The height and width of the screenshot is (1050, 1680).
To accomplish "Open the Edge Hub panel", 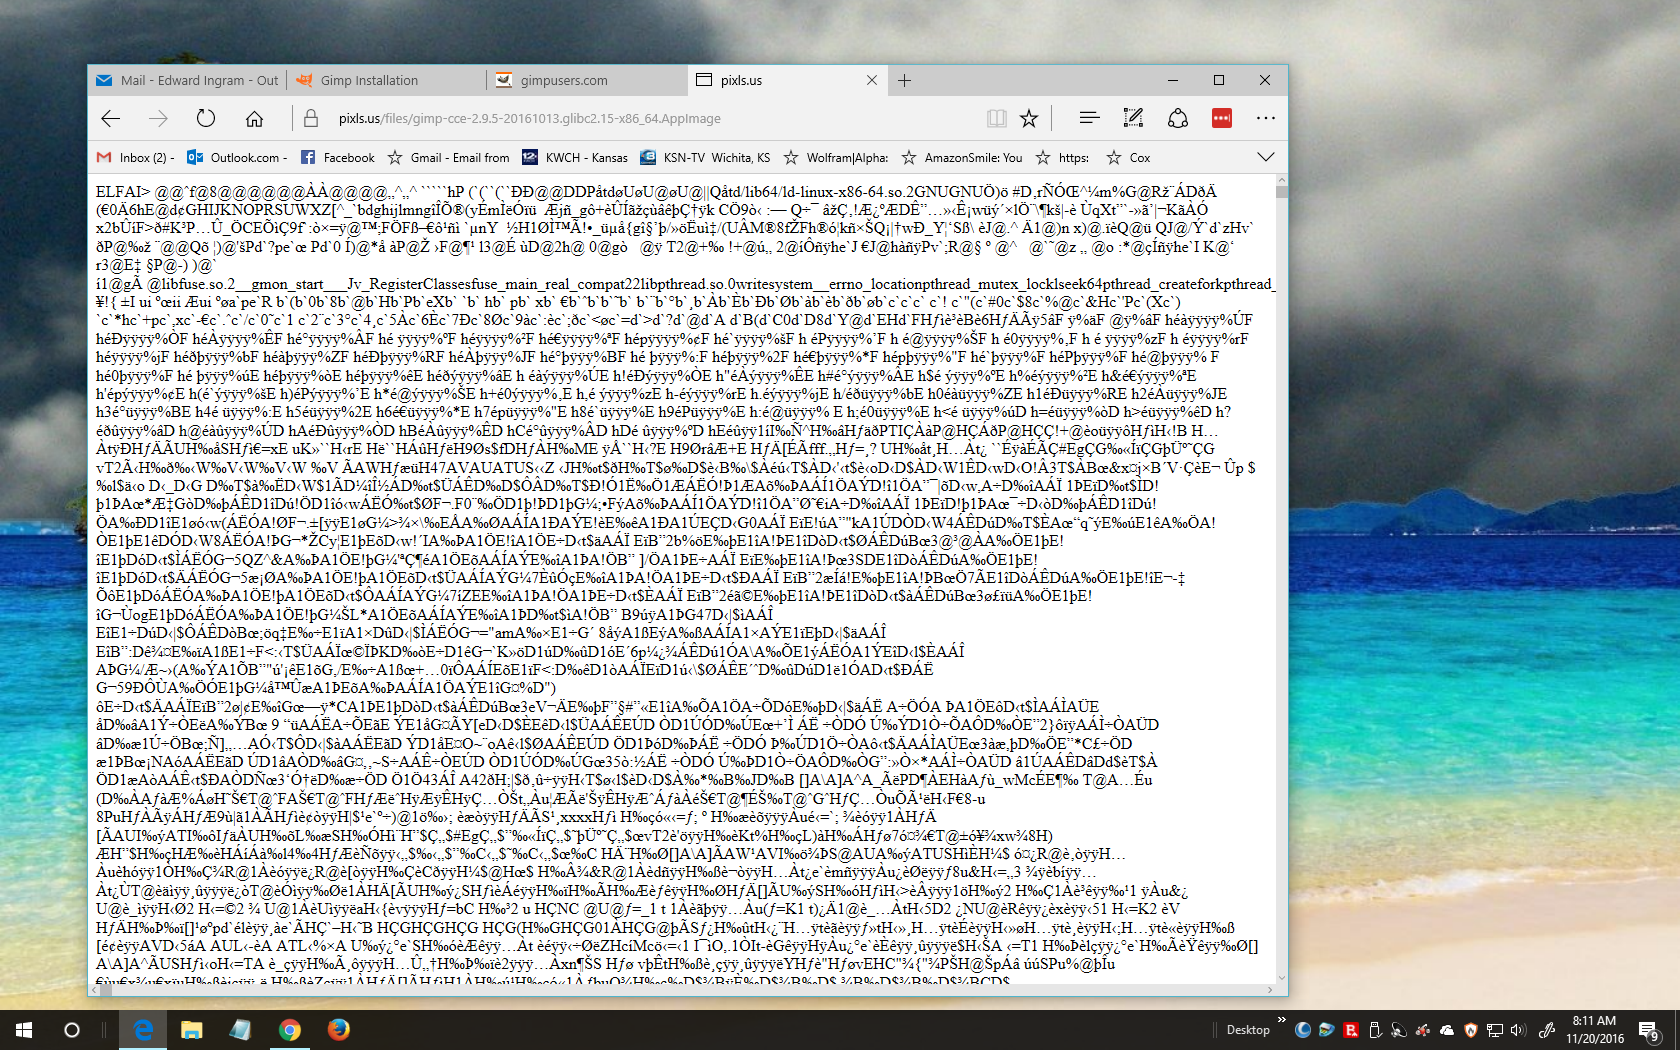I will pyautogui.click(x=1089, y=118).
